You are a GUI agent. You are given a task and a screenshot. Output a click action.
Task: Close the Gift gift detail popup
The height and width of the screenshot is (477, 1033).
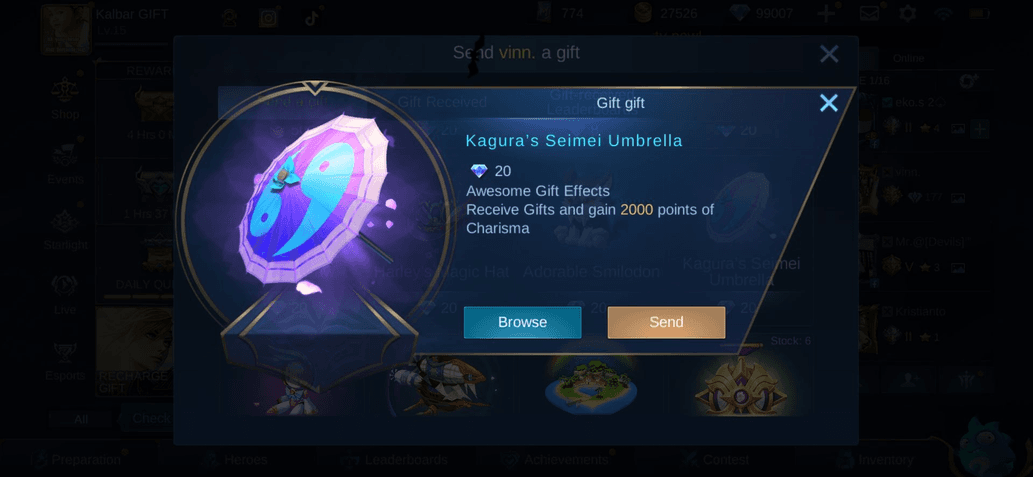(x=828, y=103)
